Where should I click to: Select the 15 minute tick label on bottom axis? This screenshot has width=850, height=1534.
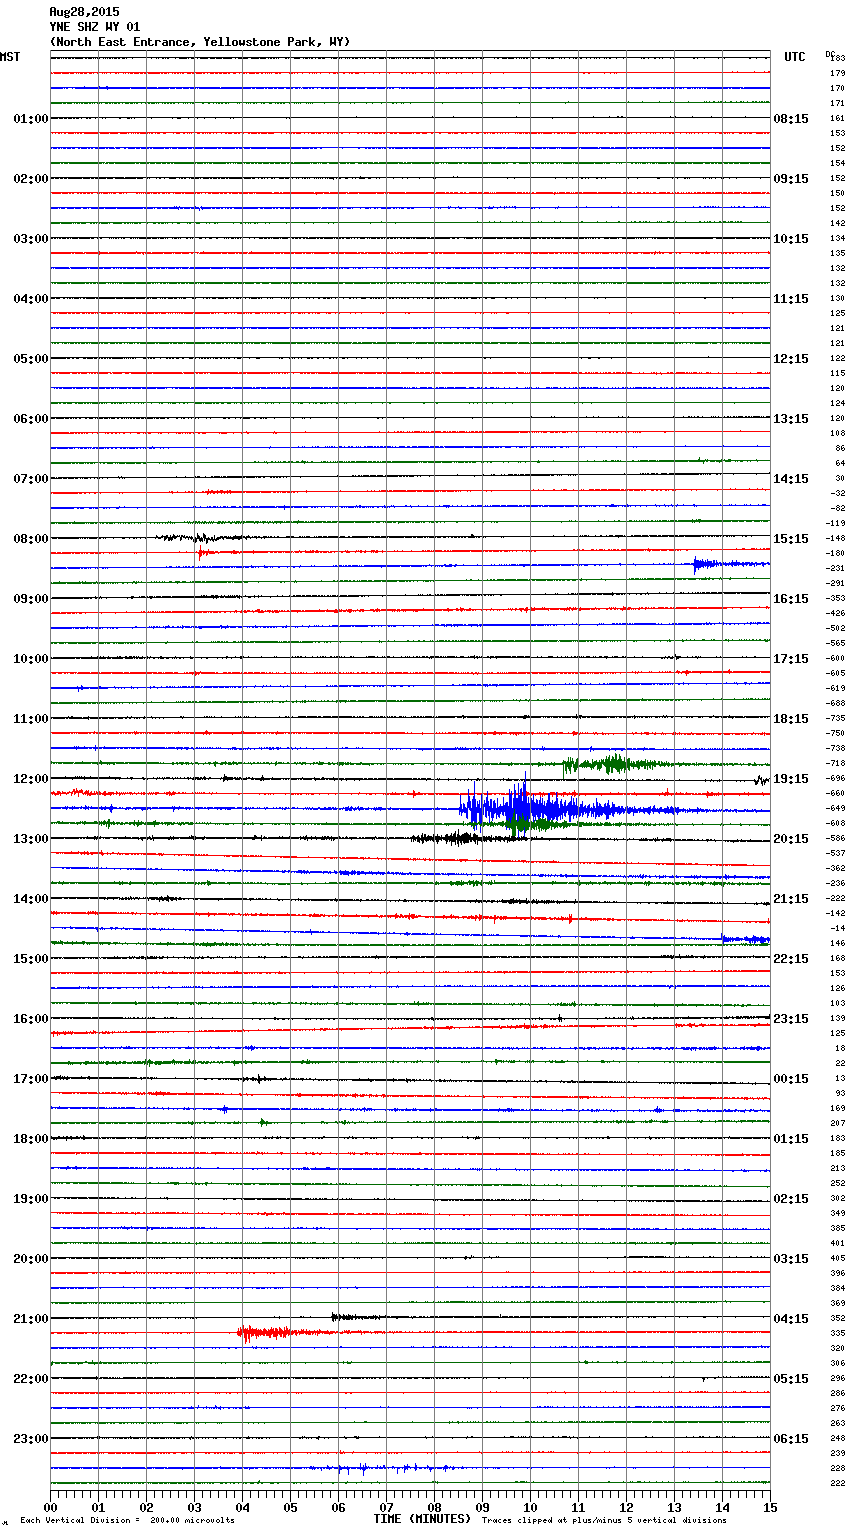(770, 1507)
